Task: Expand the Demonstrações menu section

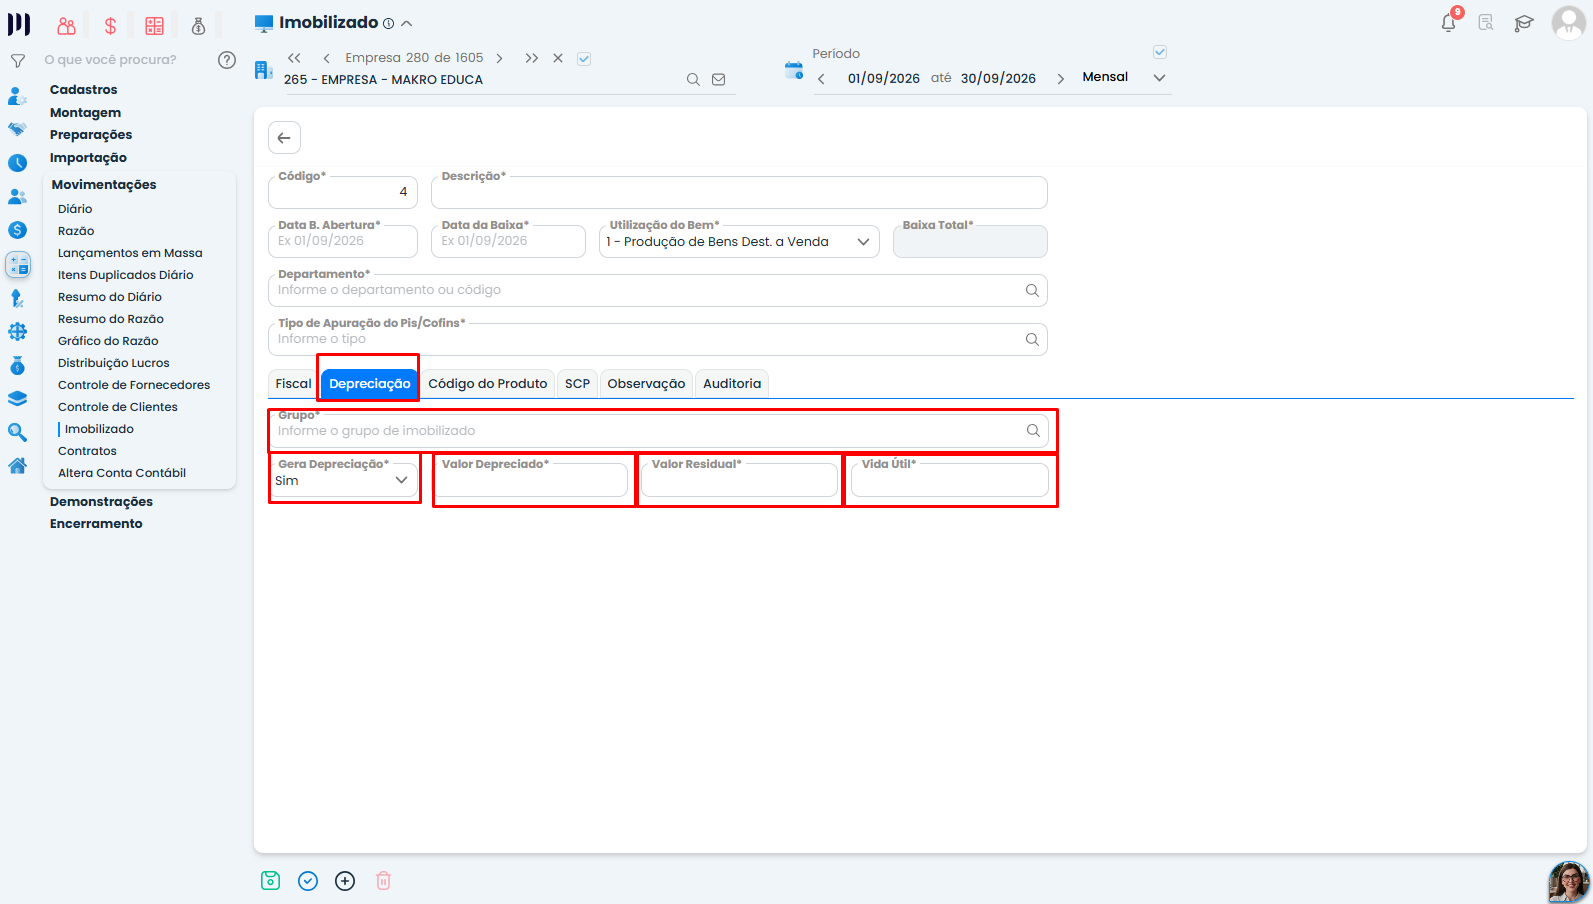Action: (101, 502)
